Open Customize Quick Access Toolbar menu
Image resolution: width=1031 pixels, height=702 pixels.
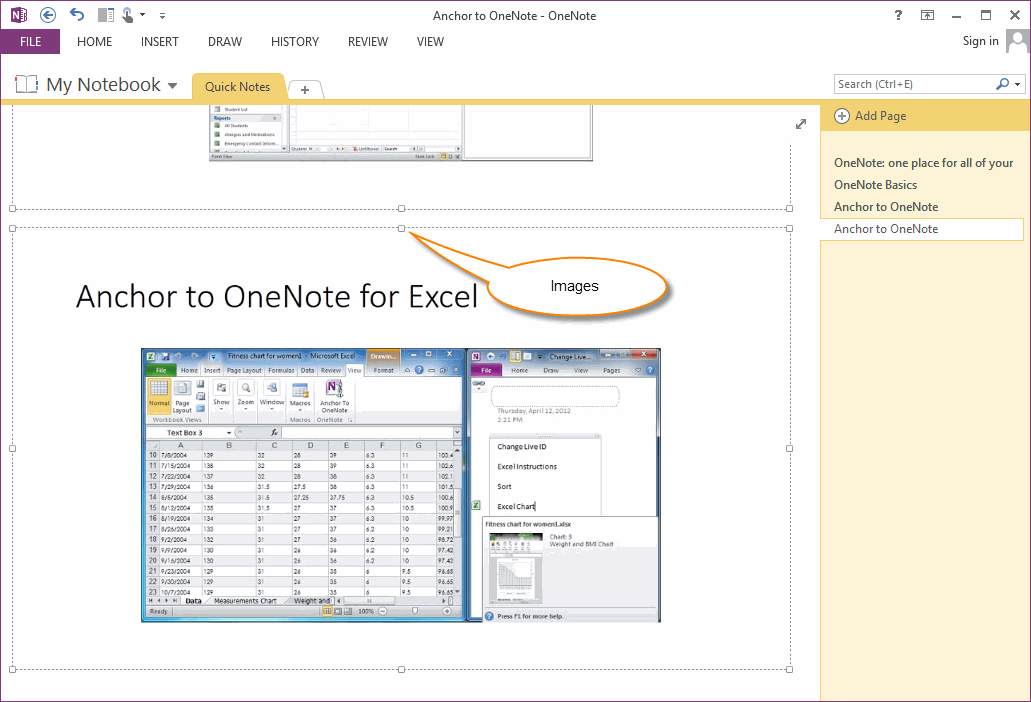[162, 15]
